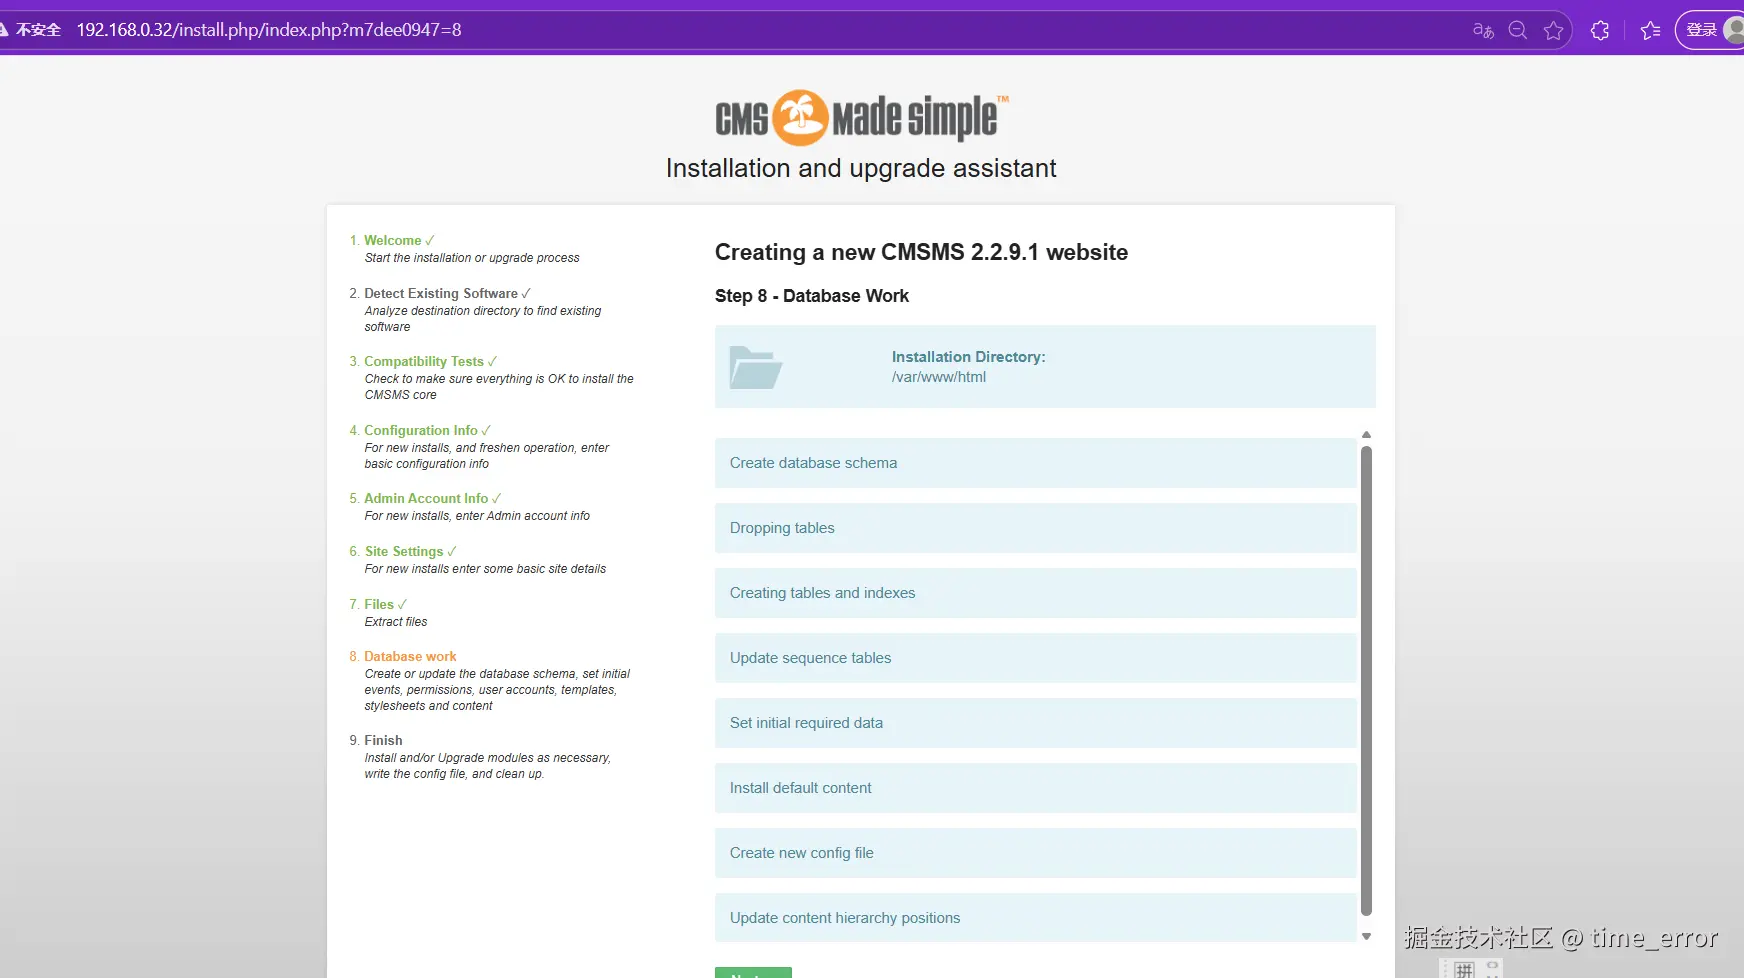Click the Create database schema progress row
Screen dimensions: 1744x978
click(1035, 463)
